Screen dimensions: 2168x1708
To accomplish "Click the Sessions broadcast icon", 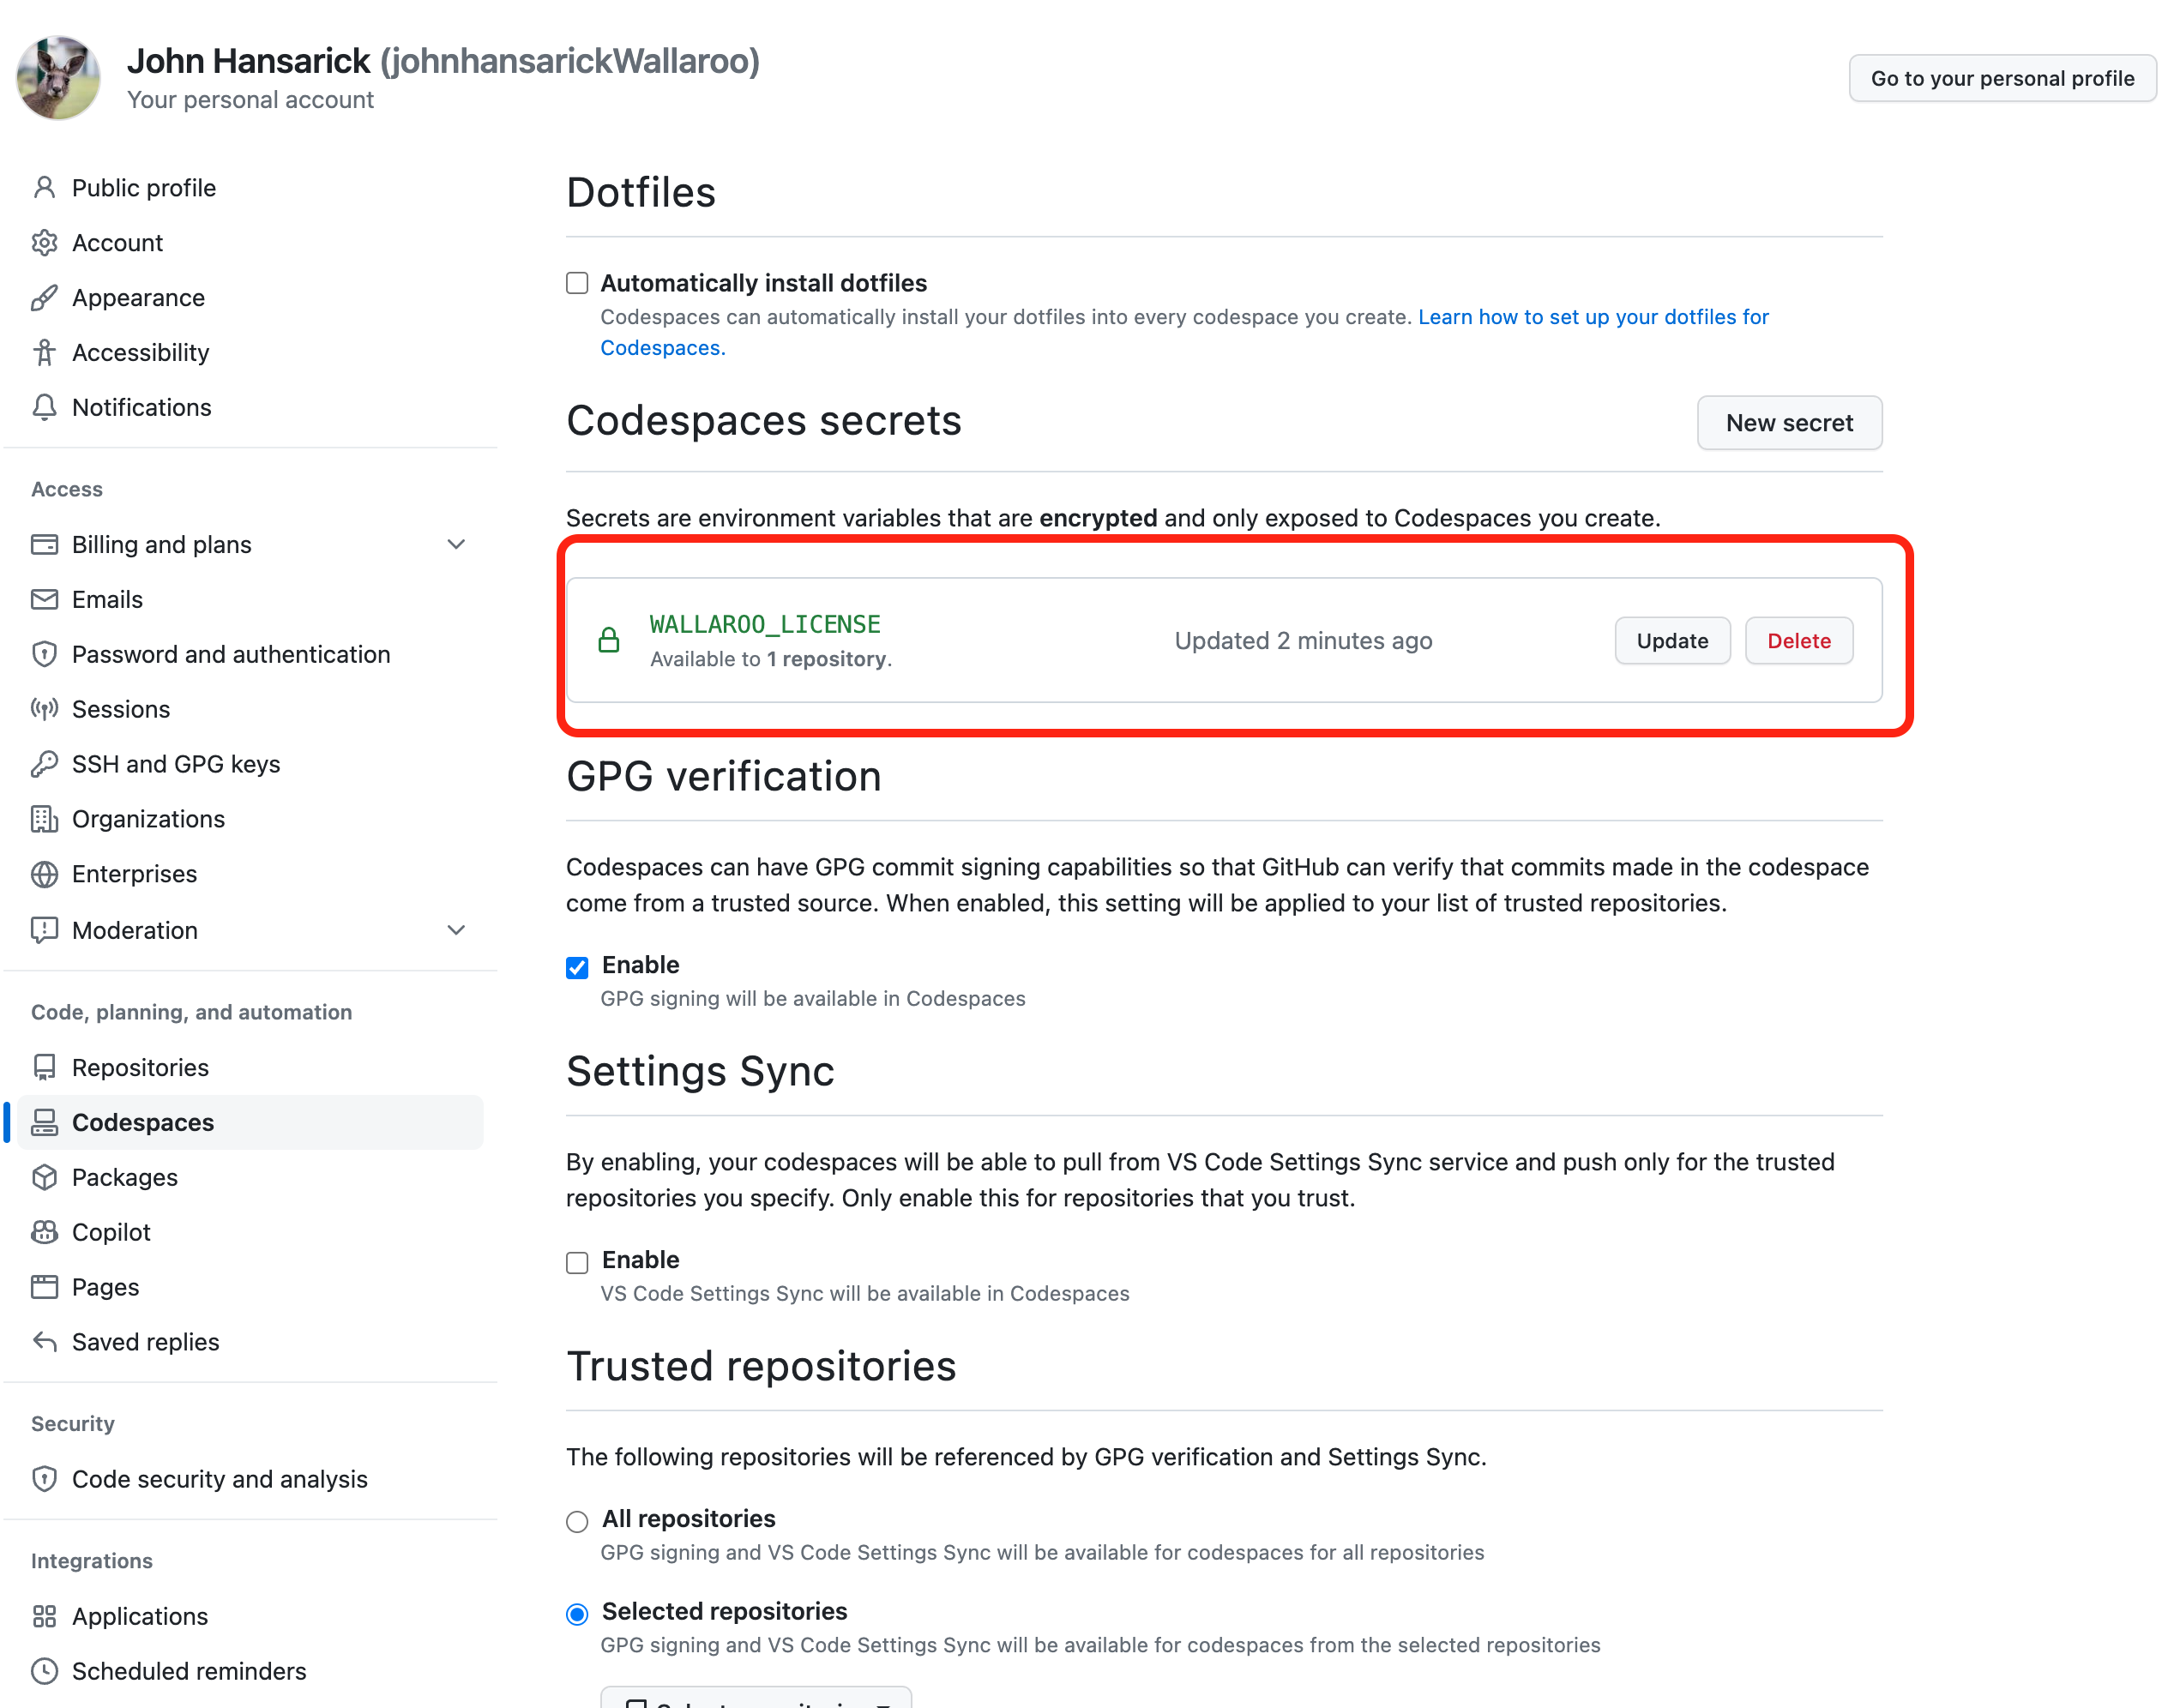I will tap(45, 709).
